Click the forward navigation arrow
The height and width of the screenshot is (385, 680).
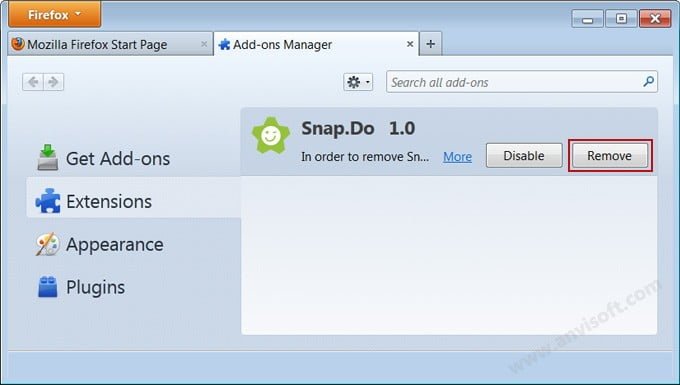pyautogui.click(x=53, y=82)
